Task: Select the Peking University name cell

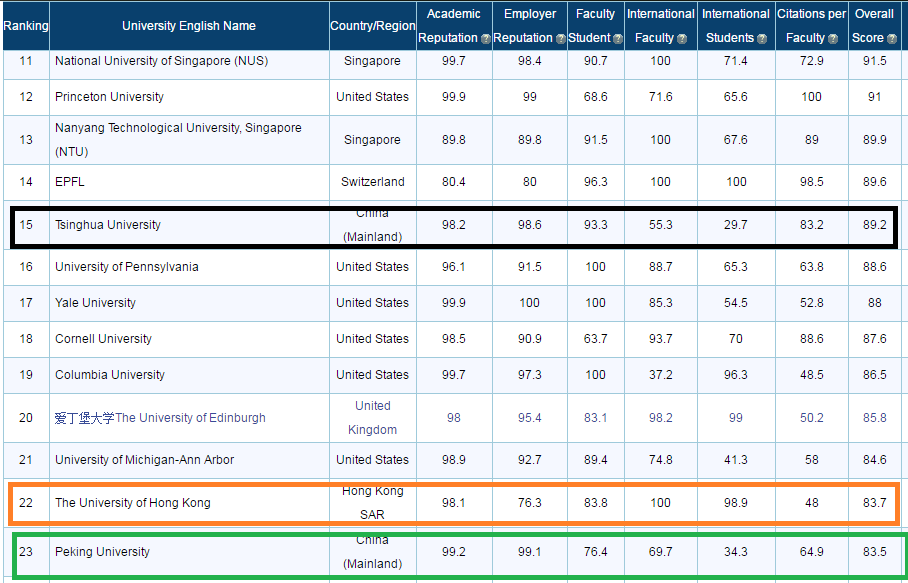Action: point(189,552)
